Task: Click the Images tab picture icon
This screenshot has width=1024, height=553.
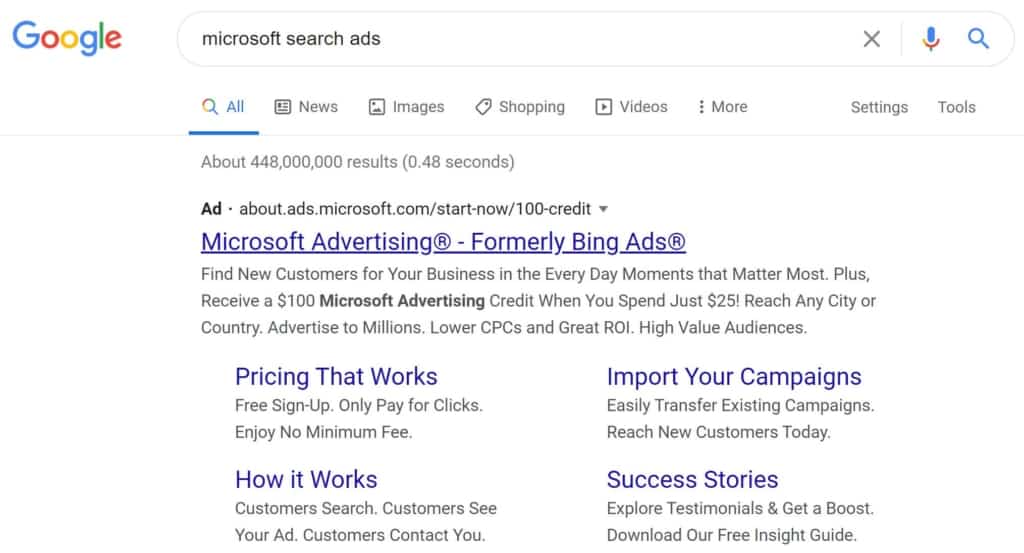Action: pyautogui.click(x=377, y=107)
